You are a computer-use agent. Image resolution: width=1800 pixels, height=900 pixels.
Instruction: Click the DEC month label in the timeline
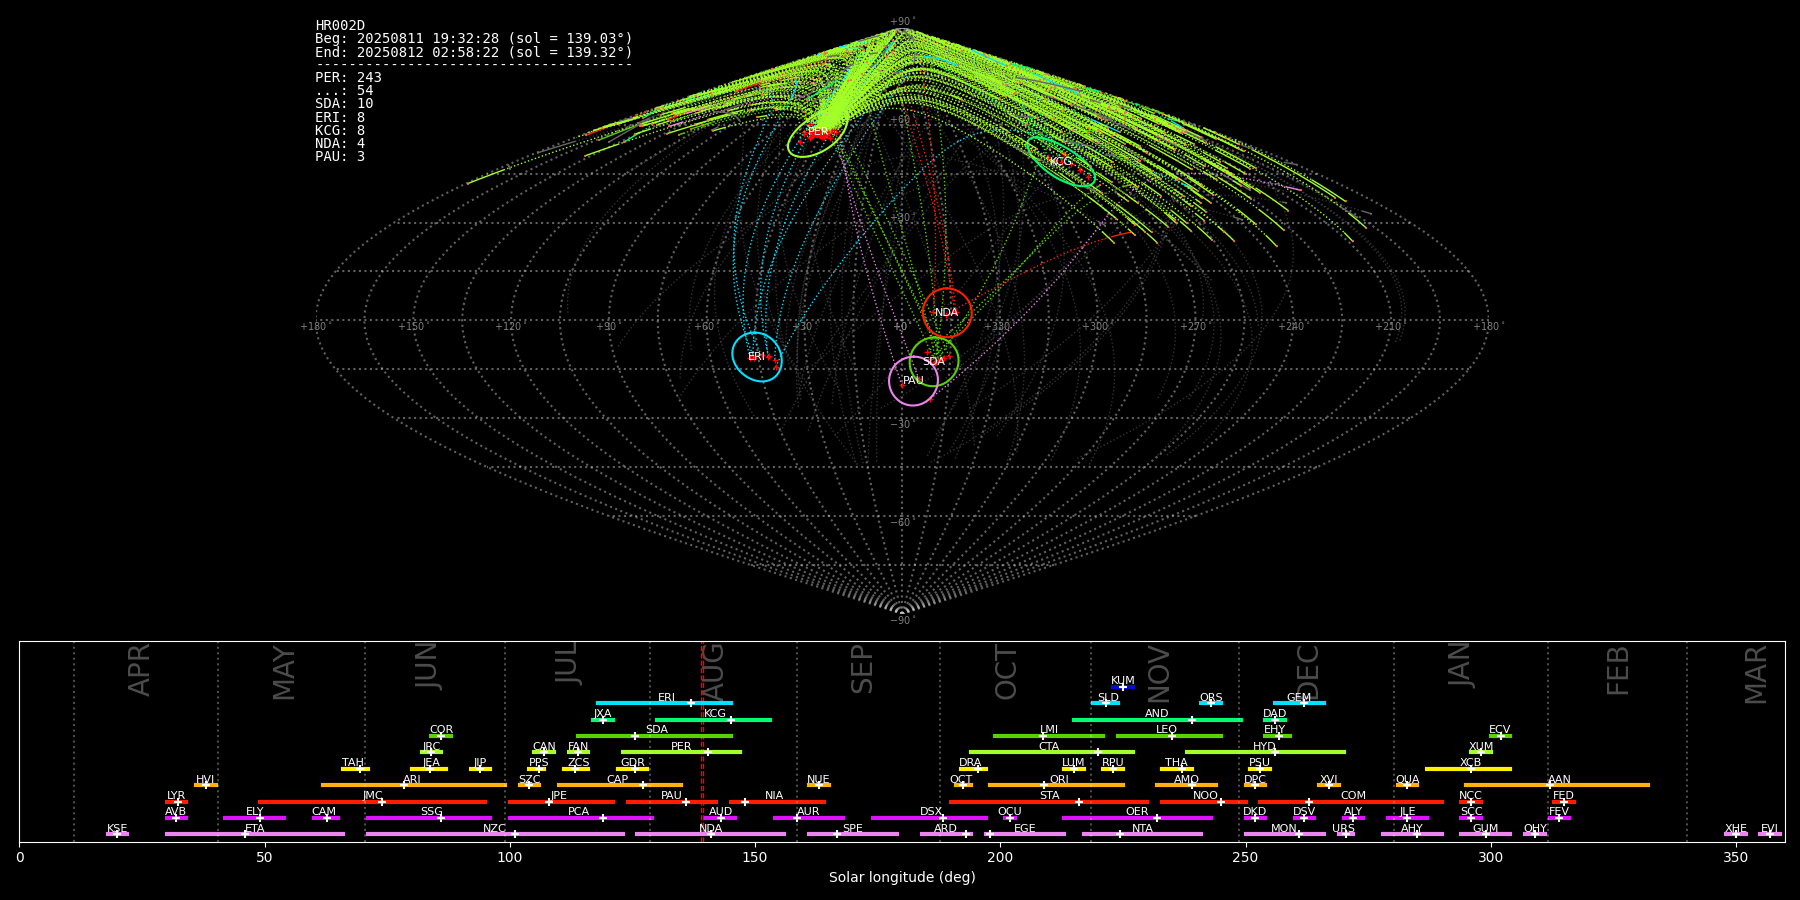click(1308, 672)
